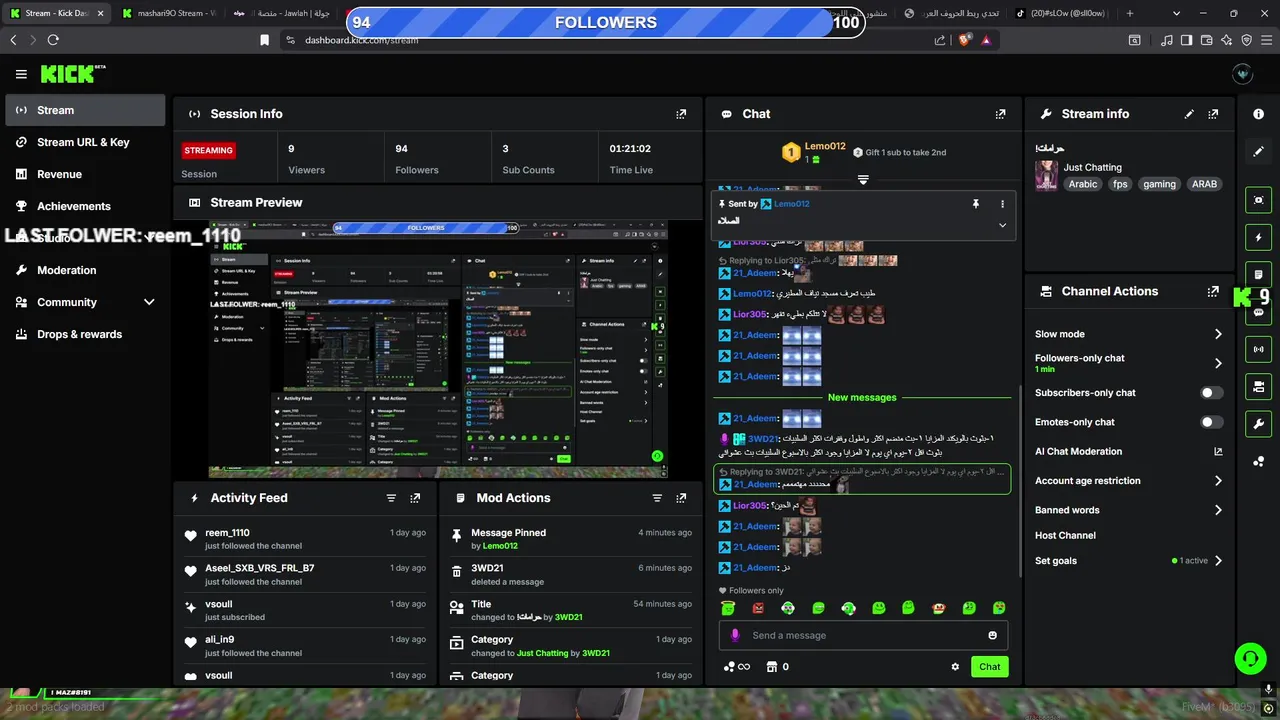1280x720 pixels.
Task: Open Drops & rewards page
Action: pyautogui.click(x=85, y=334)
